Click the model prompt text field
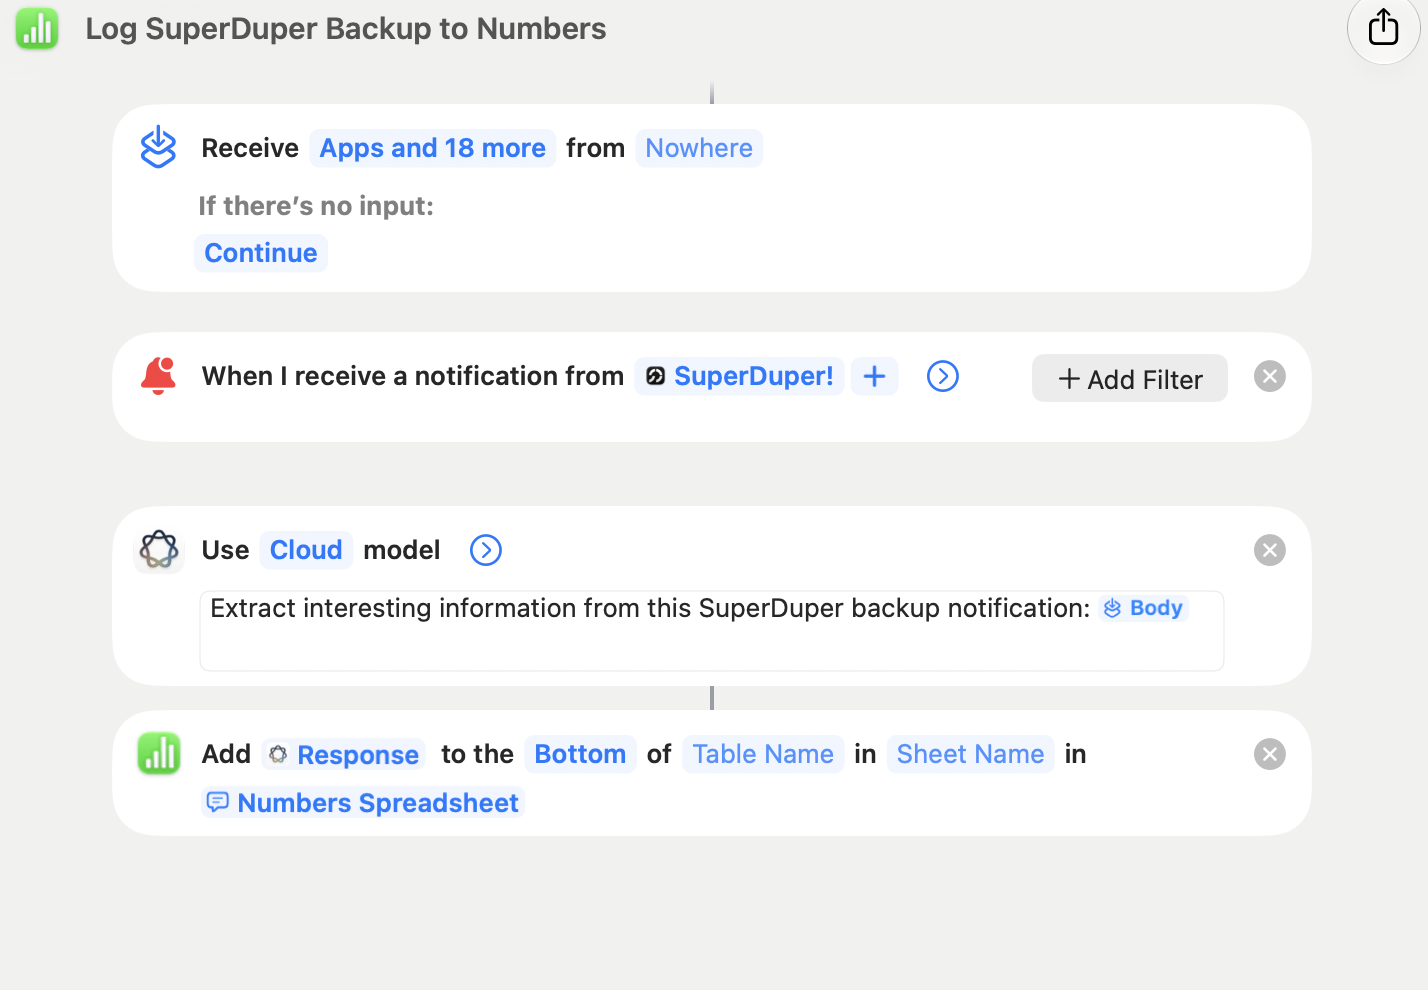The width and height of the screenshot is (1428, 990). [712, 631]
